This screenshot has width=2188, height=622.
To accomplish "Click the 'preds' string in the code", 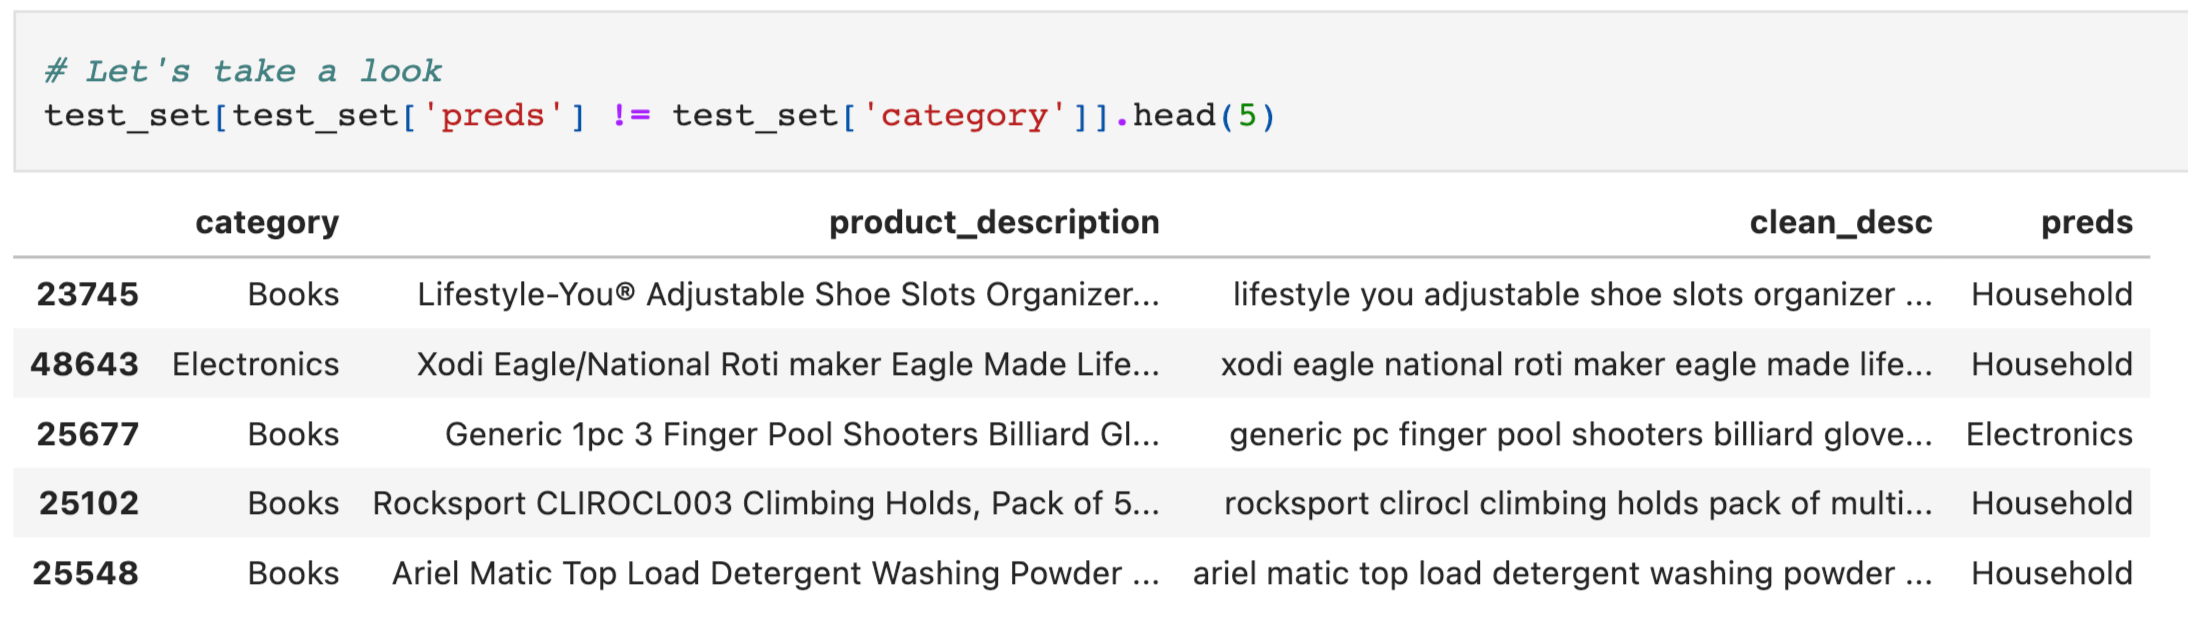I will pos(493,116).
